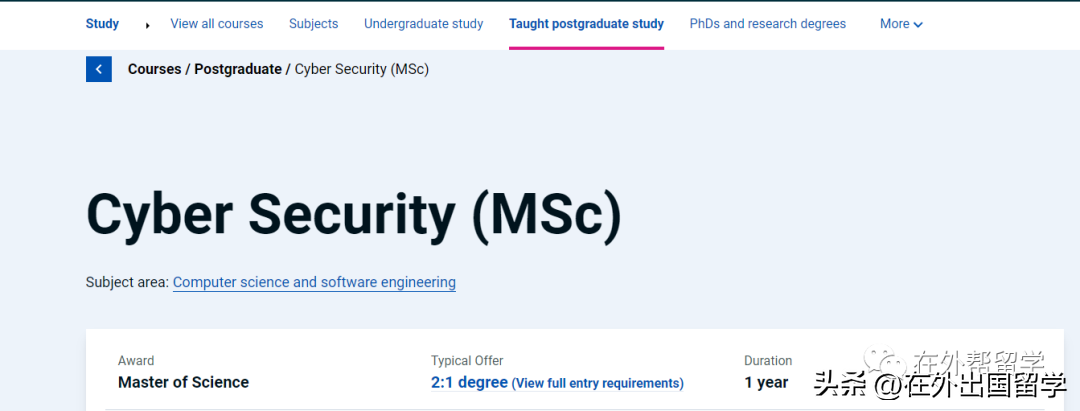
Task: Click the Courses breadcrumb link
Action: (x=154, y=69)
